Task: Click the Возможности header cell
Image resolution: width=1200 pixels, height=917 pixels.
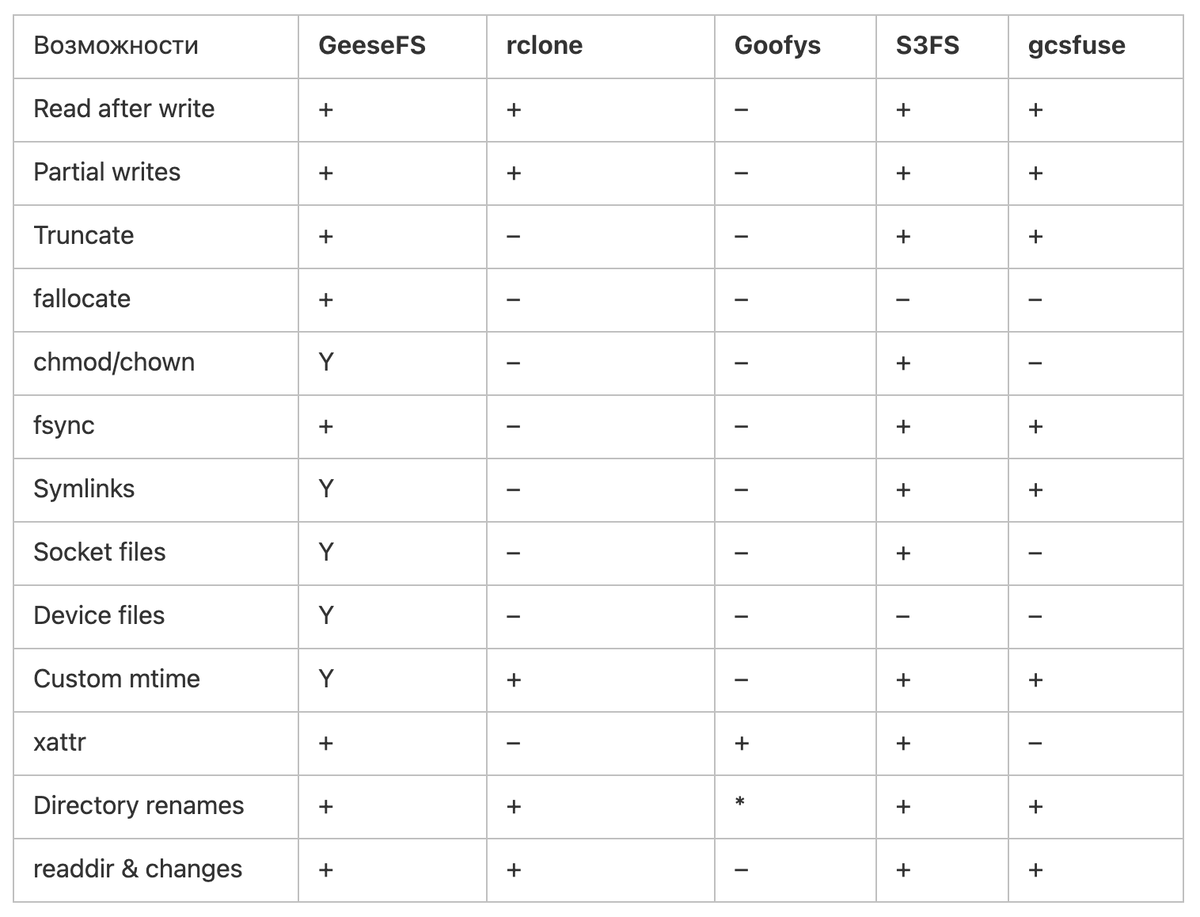Action: tap(116, 46)
